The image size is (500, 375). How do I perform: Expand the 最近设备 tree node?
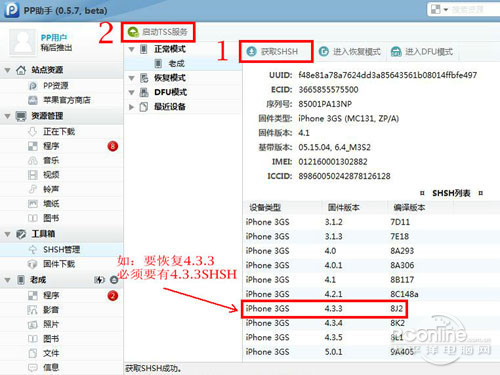(132, 107)
